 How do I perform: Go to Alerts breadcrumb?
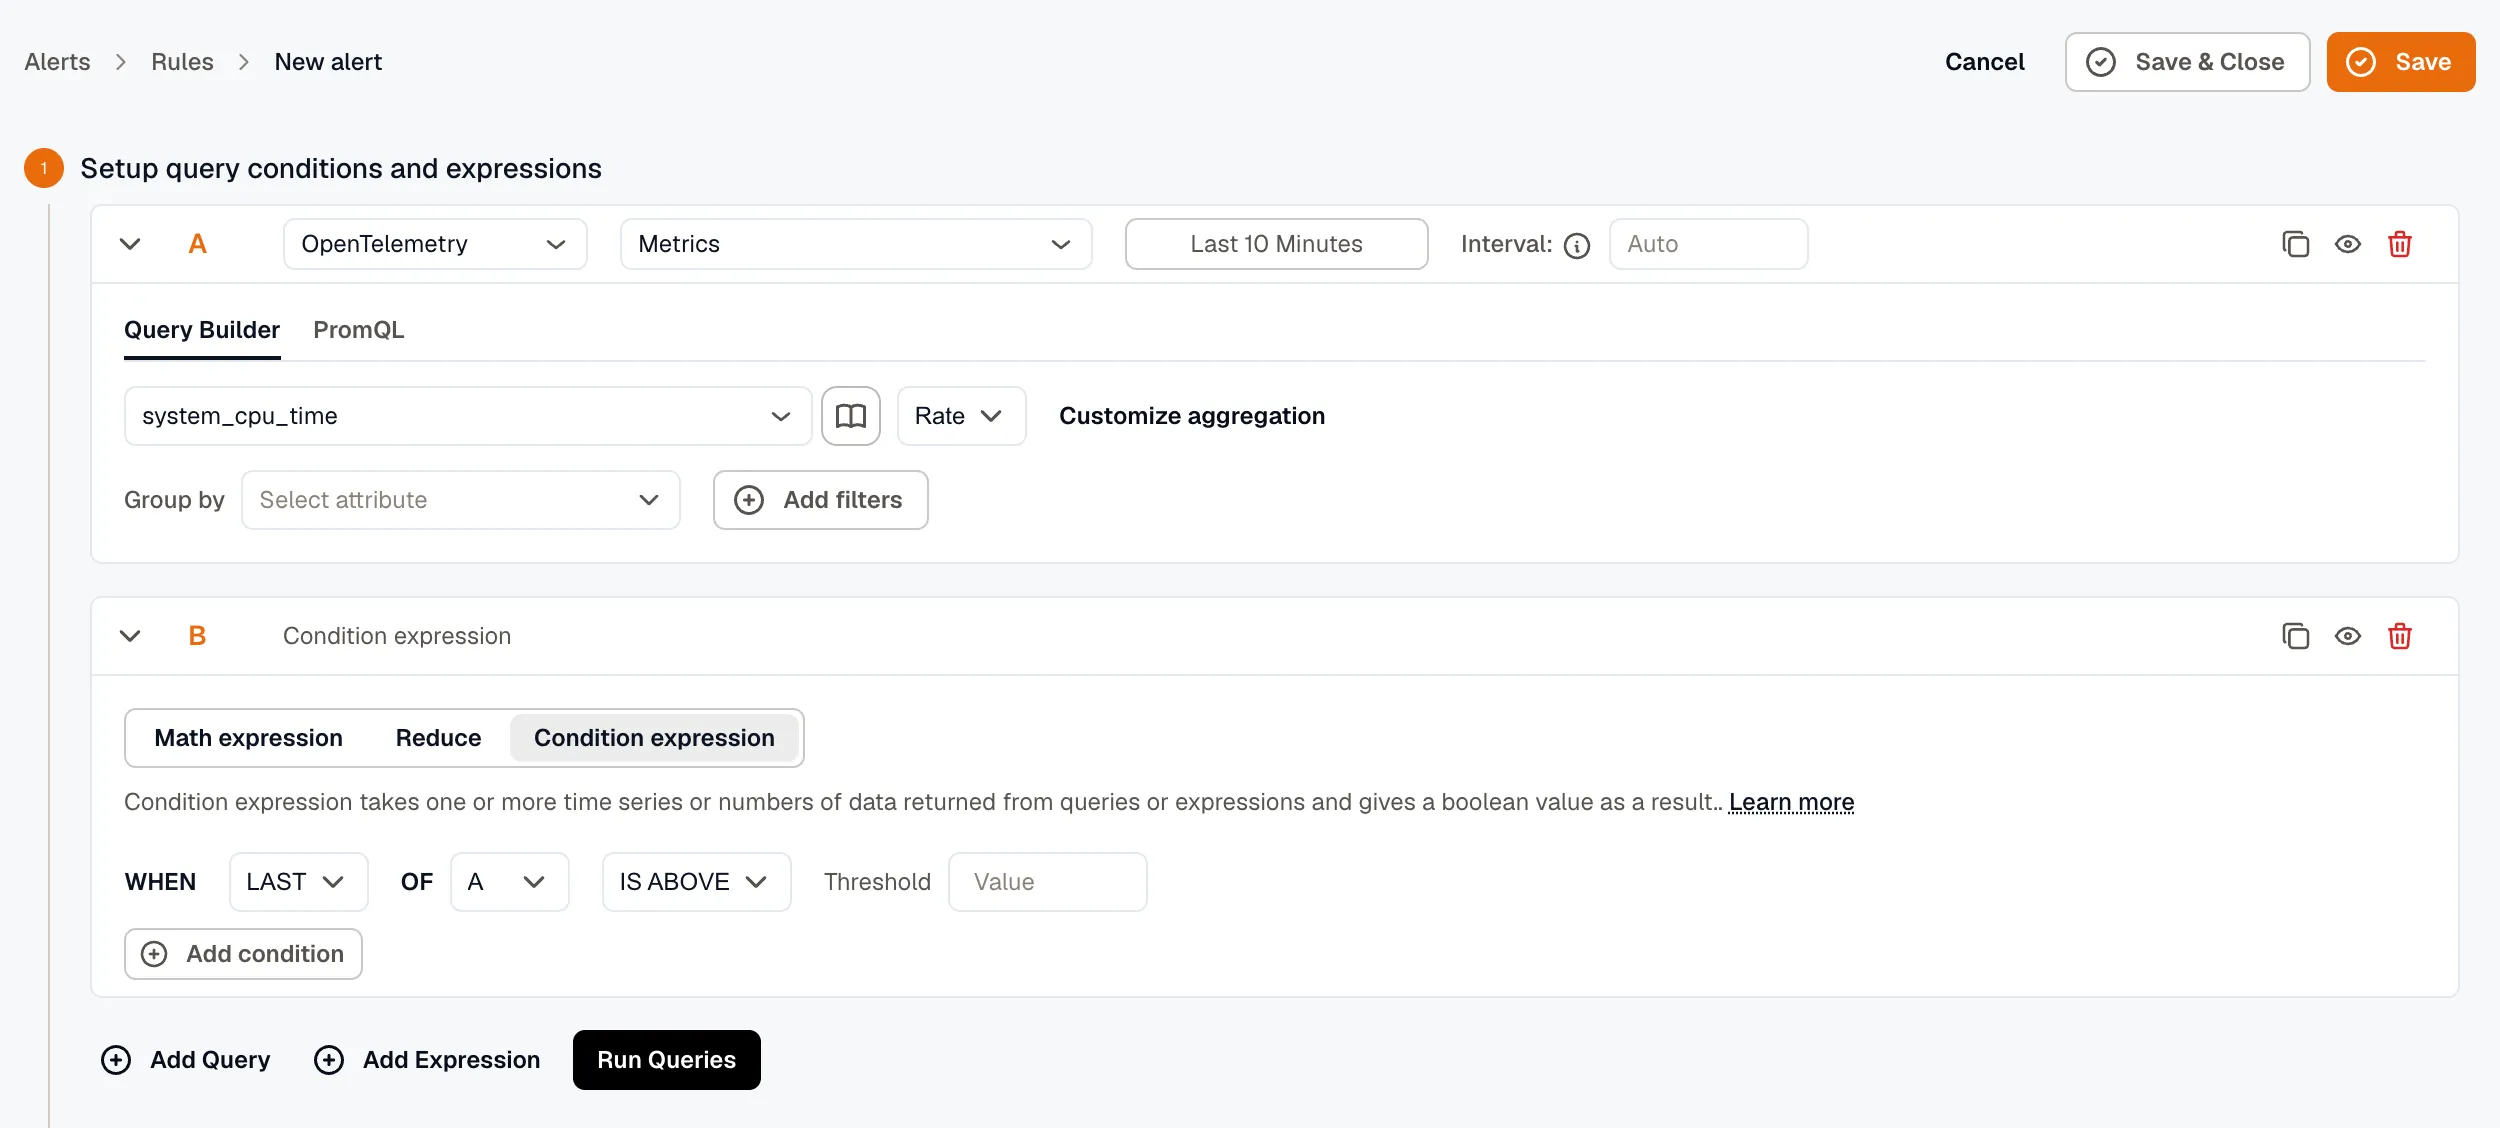point(57,62)
